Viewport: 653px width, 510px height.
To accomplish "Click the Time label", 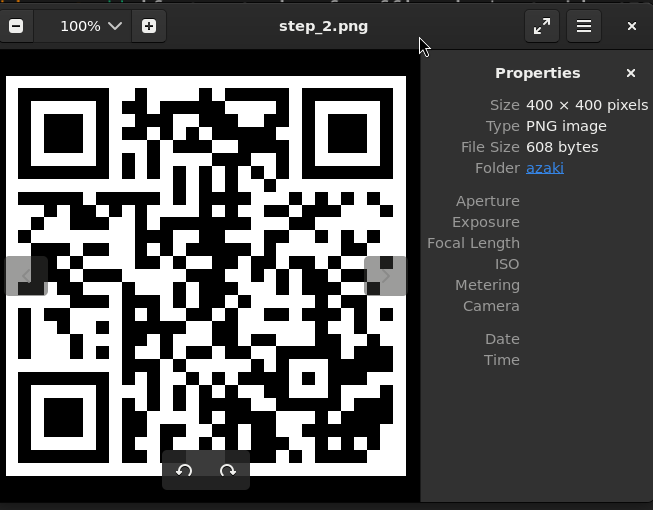I will (x=501, y=360).
